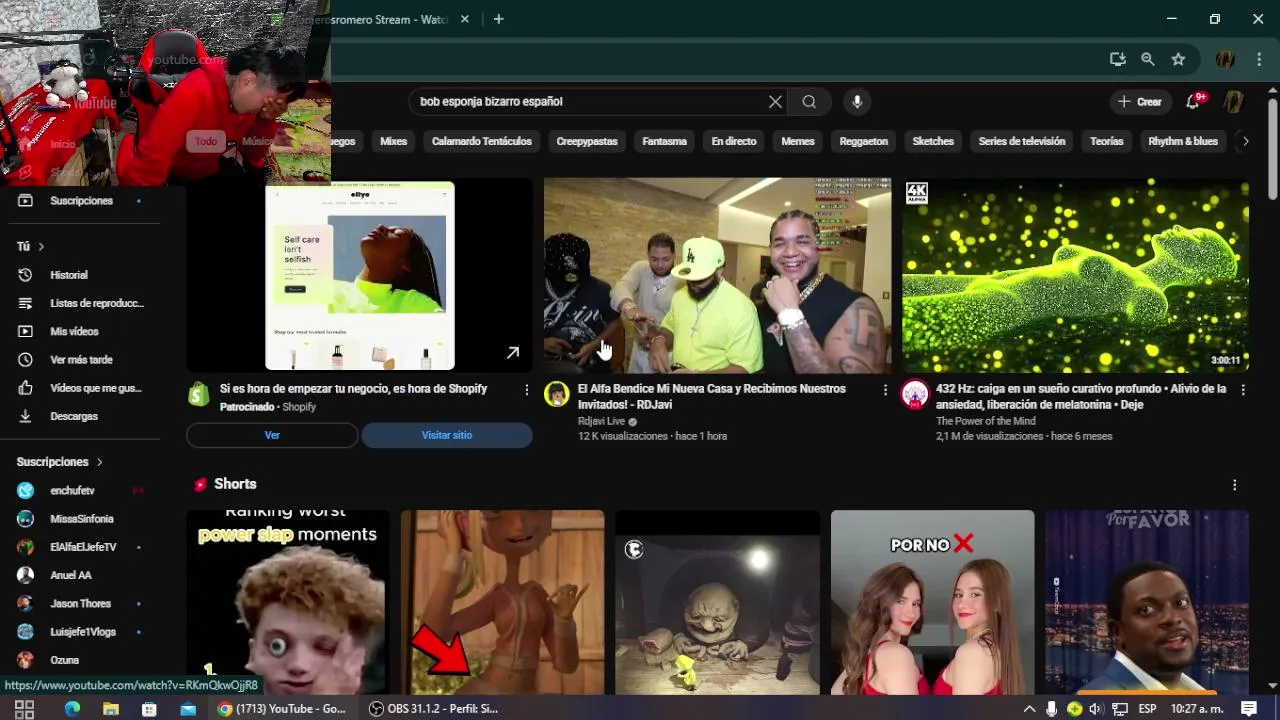The width and height of the screenshot is (1280, 720).
Task: Select the Fantasma filter chip
Action: 664,141
